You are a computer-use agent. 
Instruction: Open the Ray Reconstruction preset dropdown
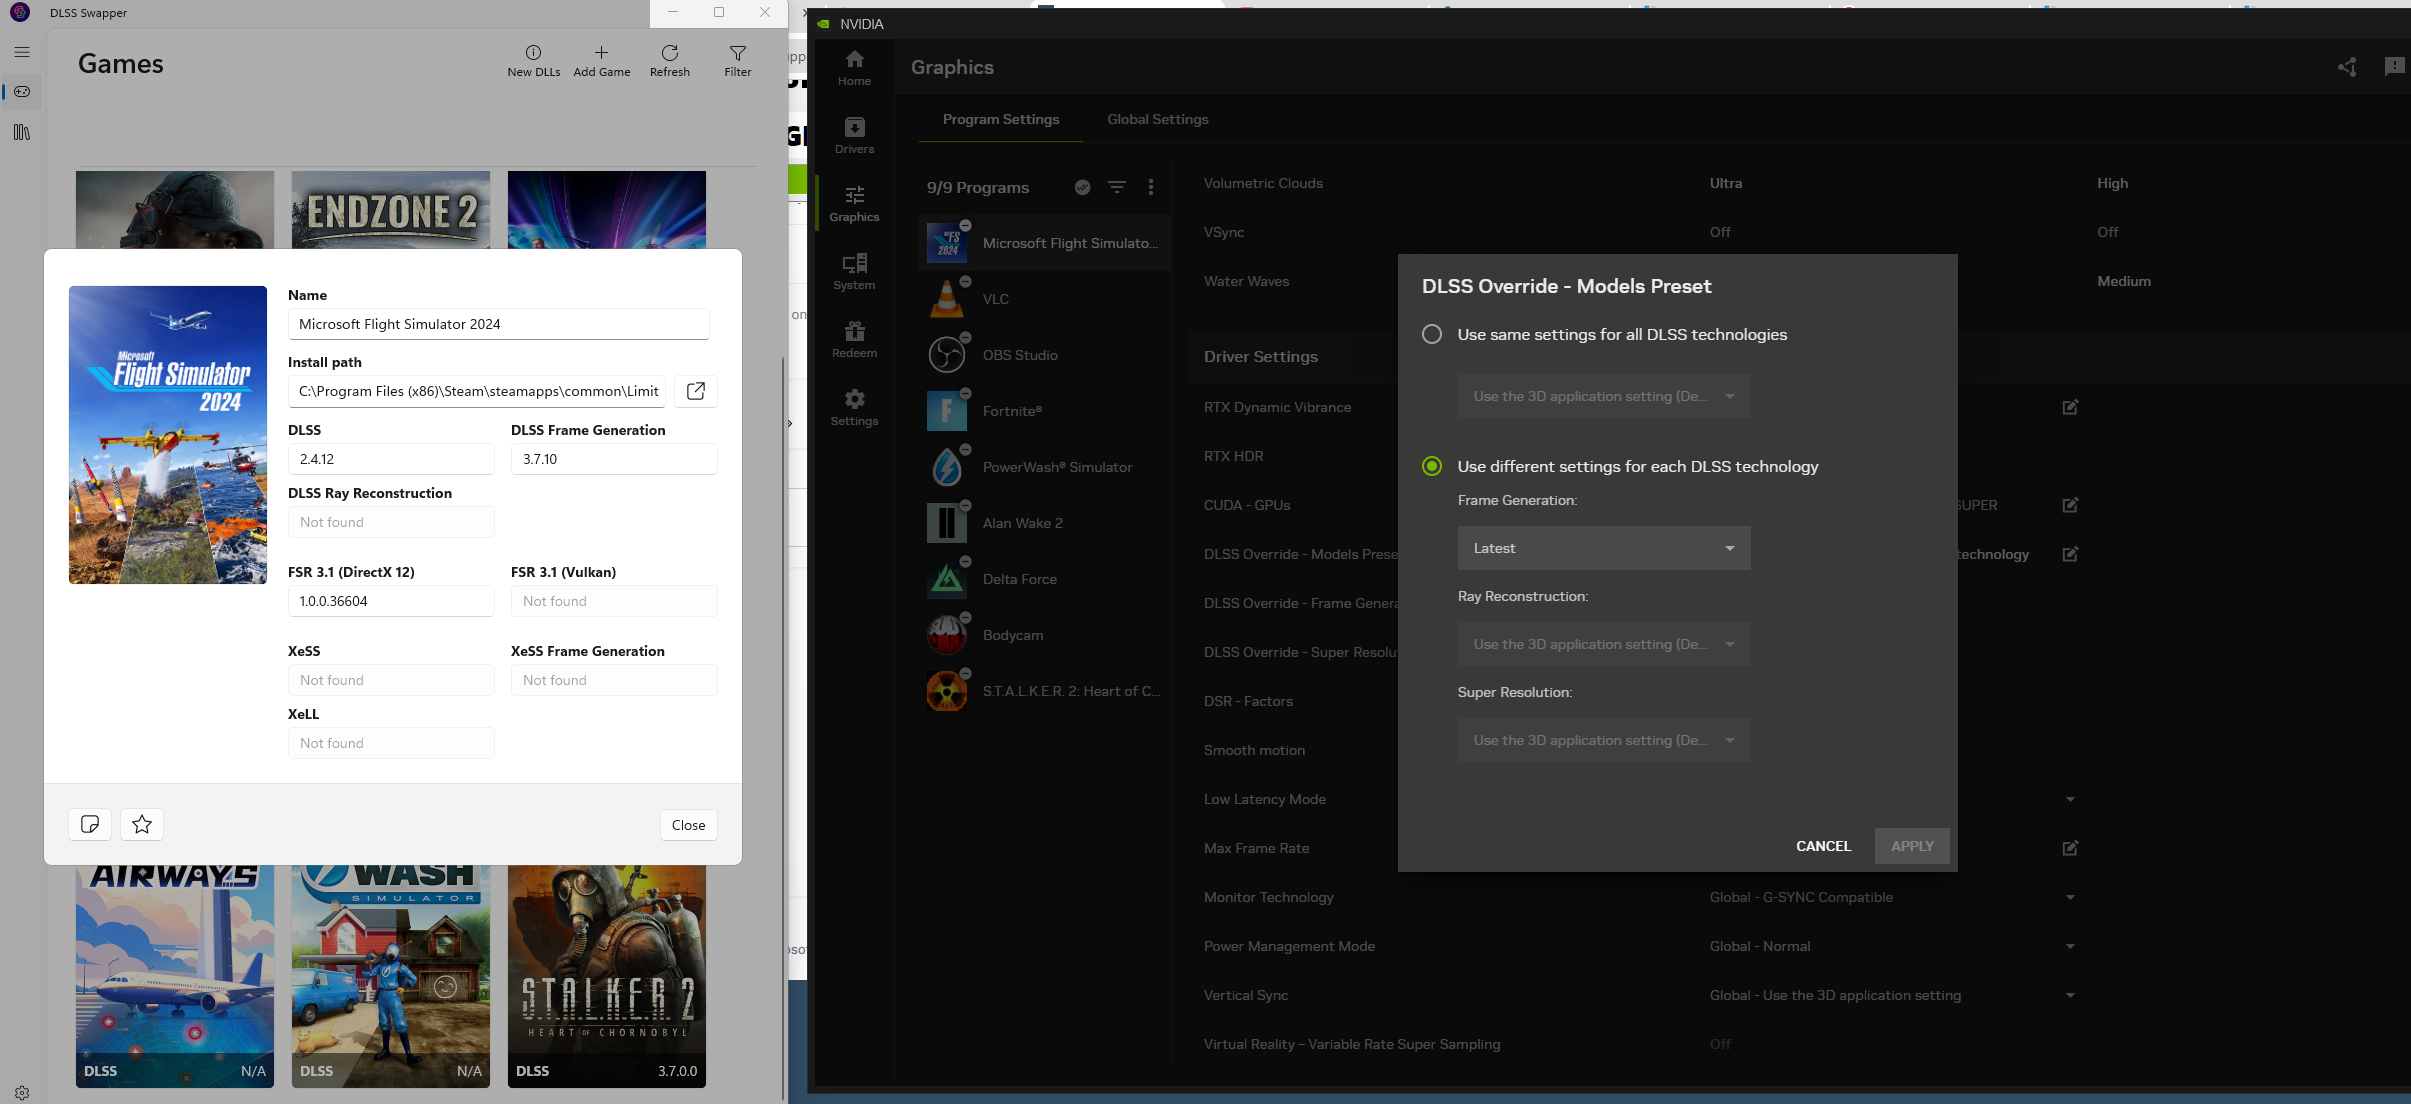point(1604,644)
